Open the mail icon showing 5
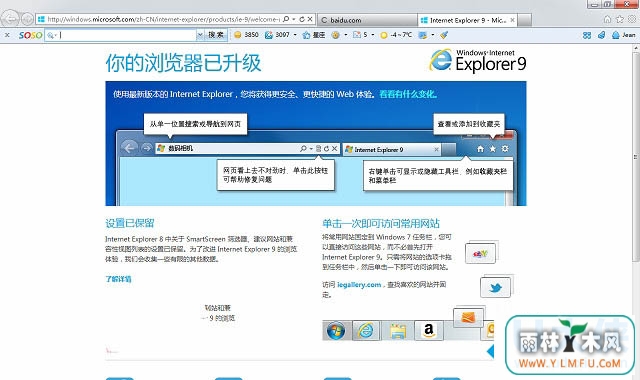The image size is (640, 380). point(357,35)
